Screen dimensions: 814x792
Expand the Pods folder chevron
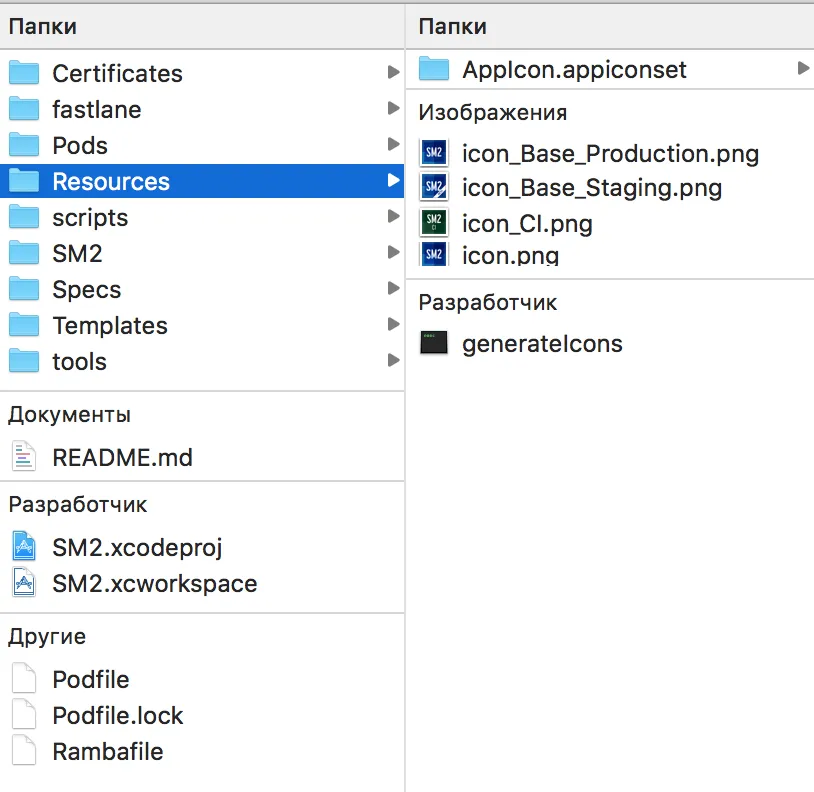point(393,145)
